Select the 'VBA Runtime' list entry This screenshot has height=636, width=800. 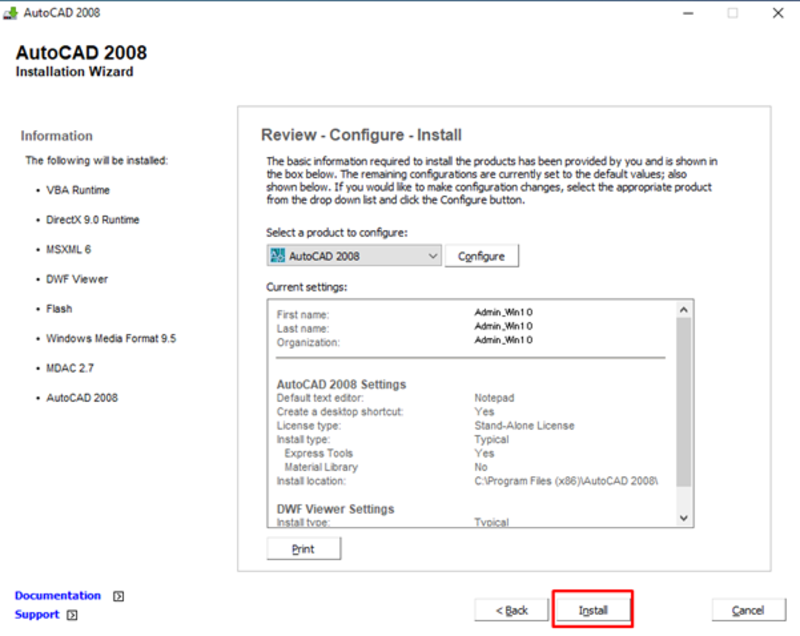[78, 190]
